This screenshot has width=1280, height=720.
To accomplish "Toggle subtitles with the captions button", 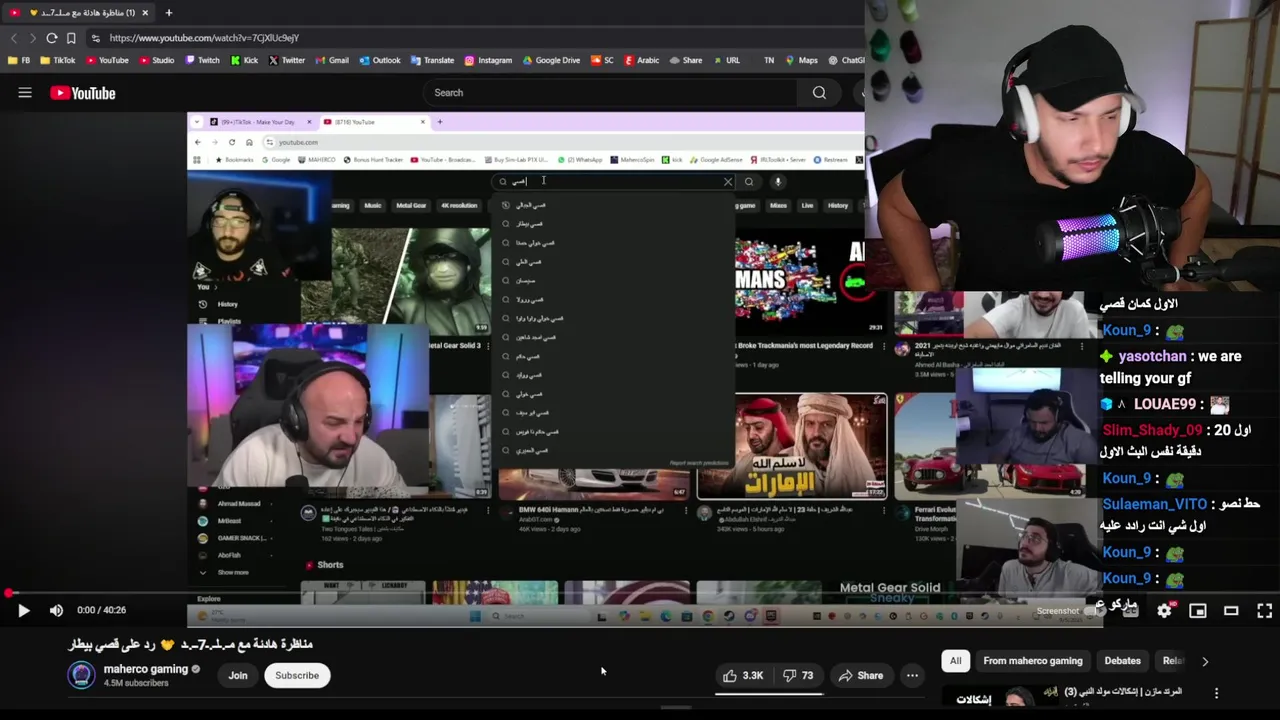I will pos(1130,610).
